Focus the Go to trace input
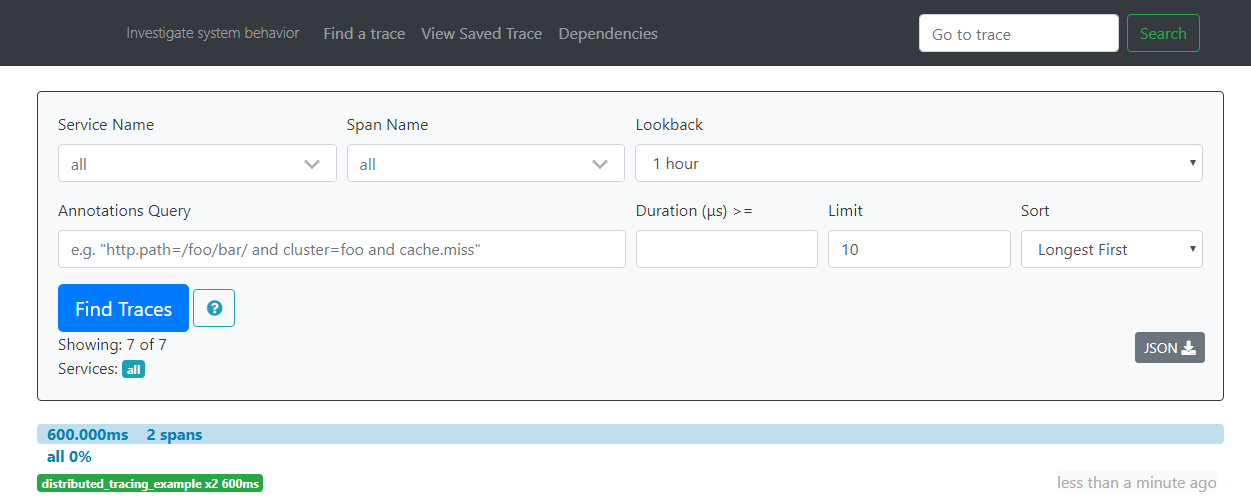The width and height of the screenshot is (1251, 498). click(x=1018, y=34)
